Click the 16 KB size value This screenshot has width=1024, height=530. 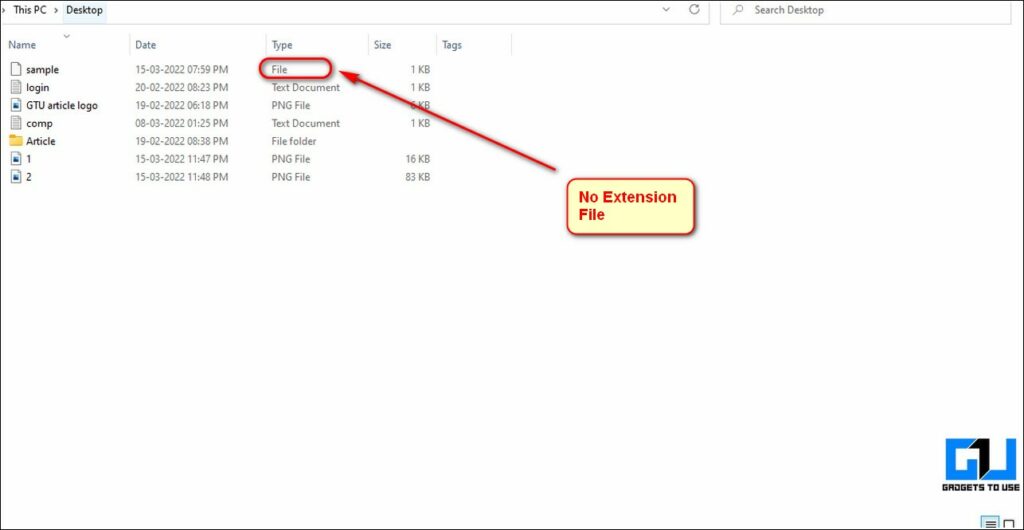pyautogui.click(x=417, y=159)
